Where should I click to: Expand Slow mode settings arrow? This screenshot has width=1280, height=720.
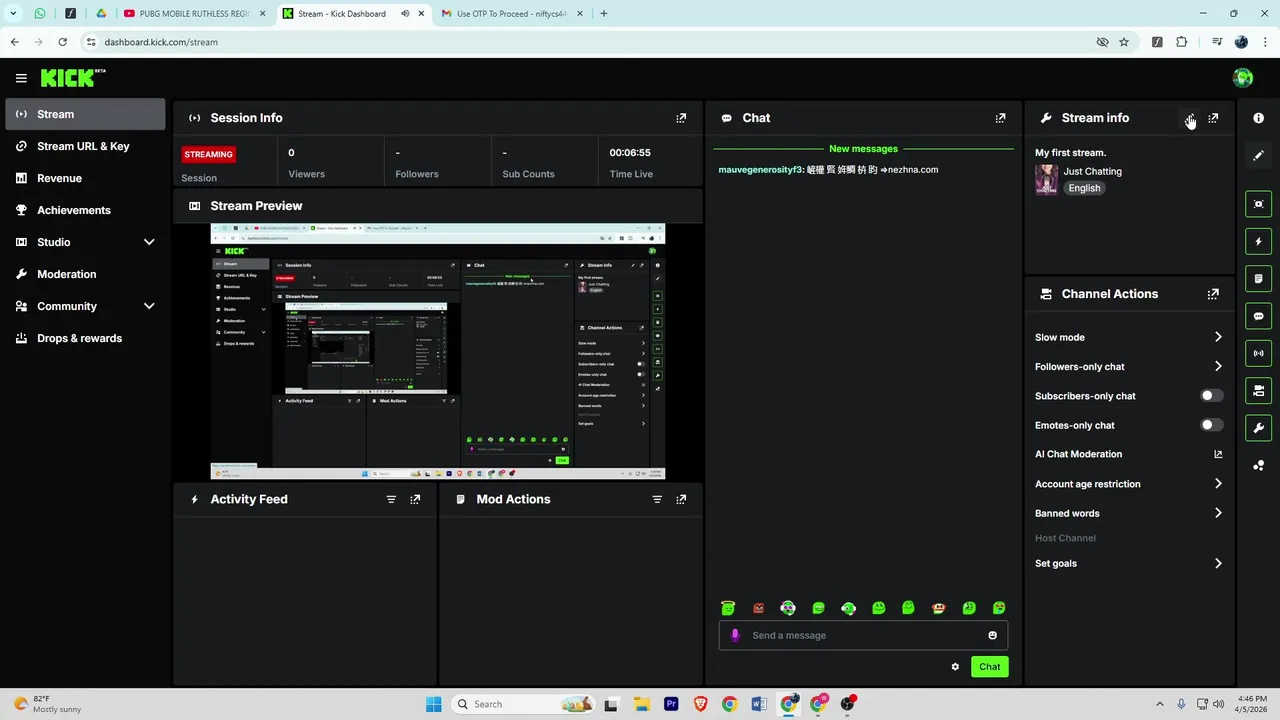pos(1218,337)
